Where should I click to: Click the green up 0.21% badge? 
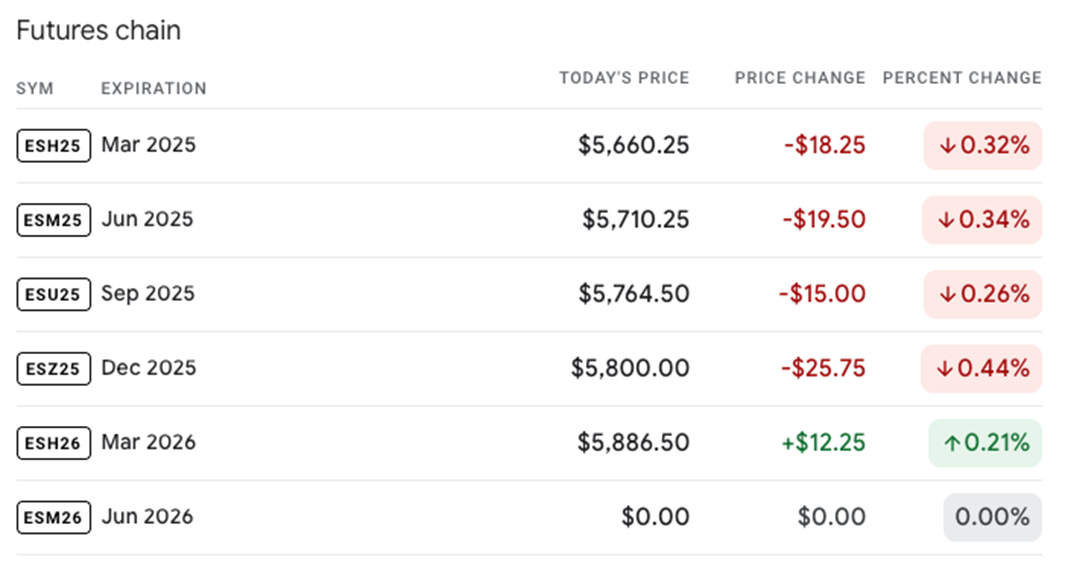984,442
